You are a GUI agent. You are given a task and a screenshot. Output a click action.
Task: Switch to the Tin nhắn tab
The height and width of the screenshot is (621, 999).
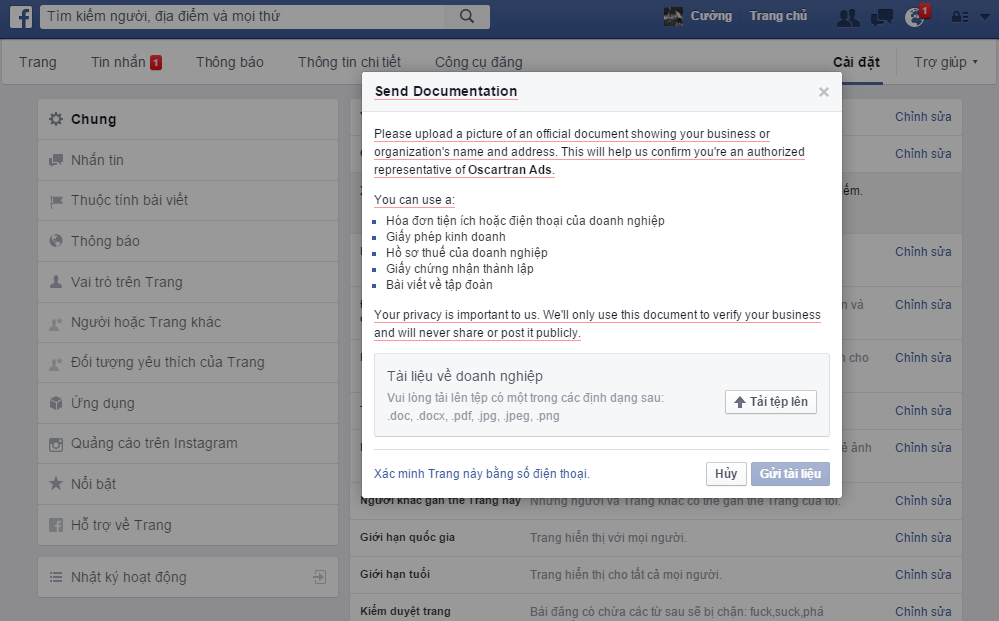coord(119,62)
